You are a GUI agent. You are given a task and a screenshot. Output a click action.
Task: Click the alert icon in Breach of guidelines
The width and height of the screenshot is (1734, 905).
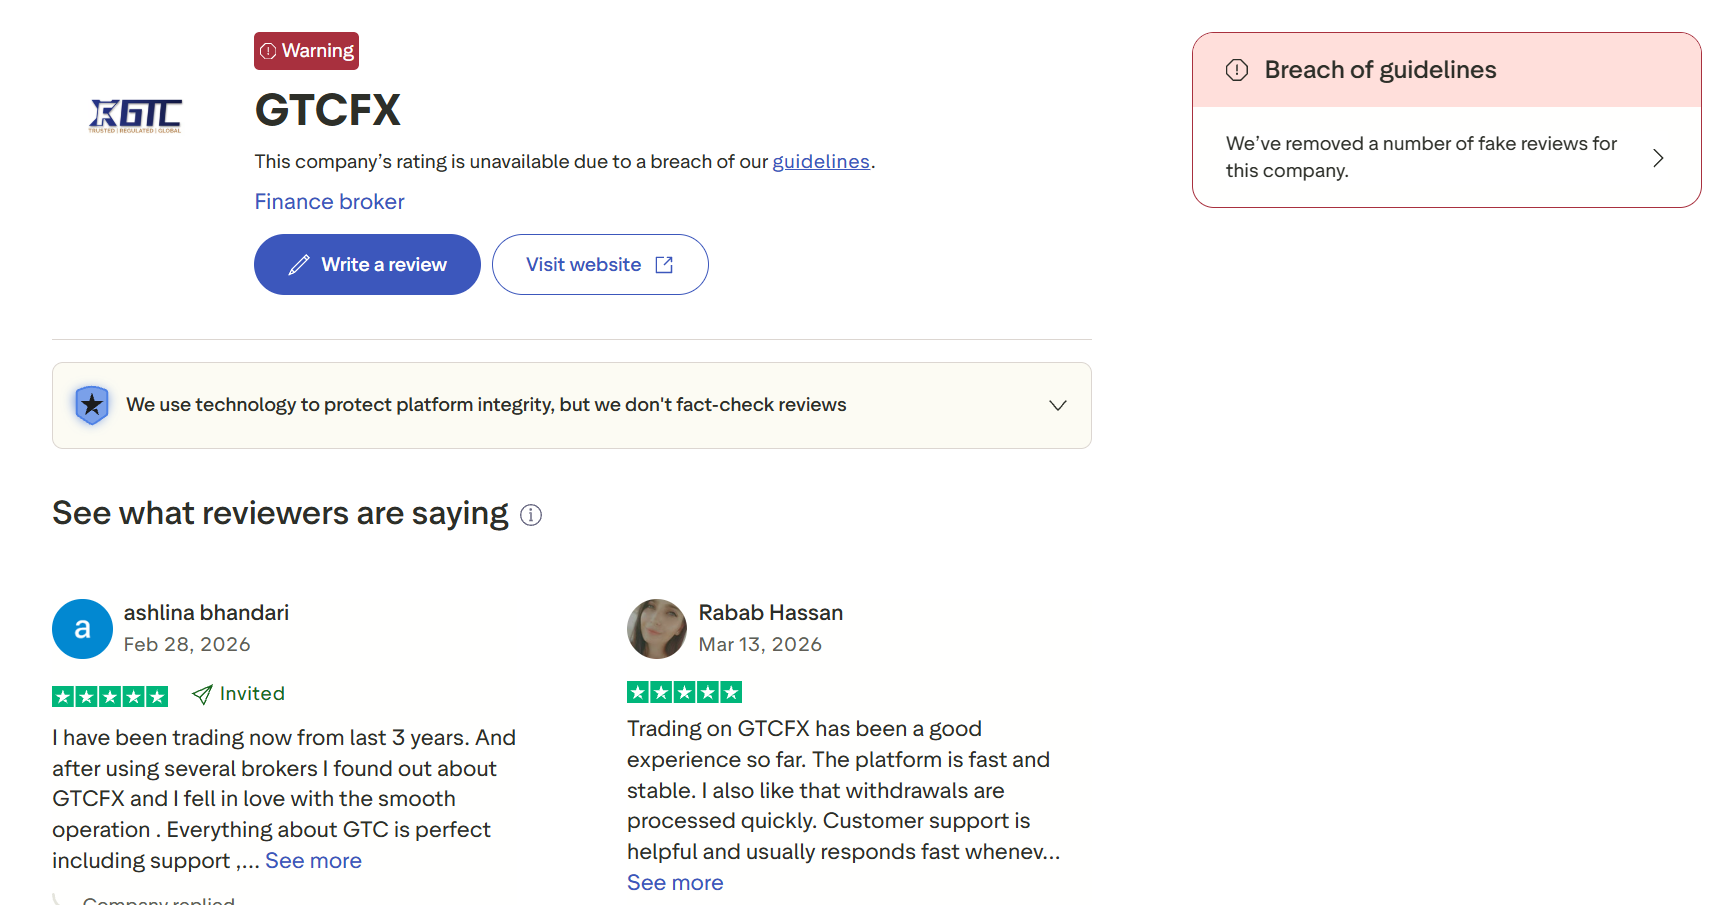[x=1237, y=70]
